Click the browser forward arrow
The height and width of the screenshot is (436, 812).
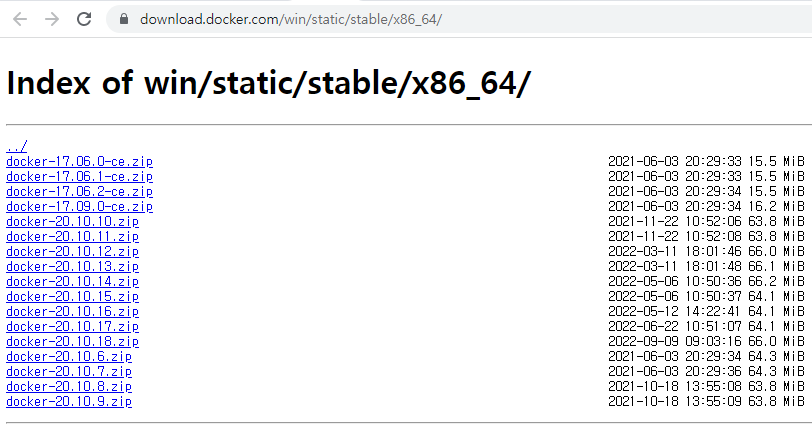[52, 19]
